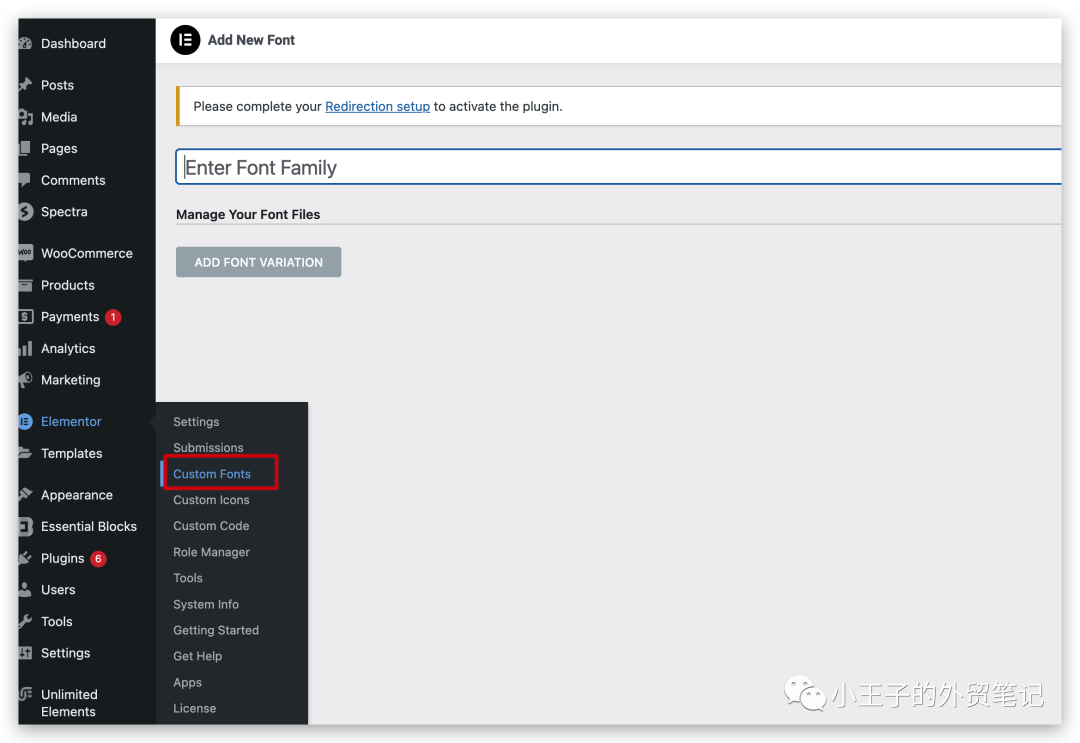
Task: Select Custom Fonts in the submenu
Action: 212,474
